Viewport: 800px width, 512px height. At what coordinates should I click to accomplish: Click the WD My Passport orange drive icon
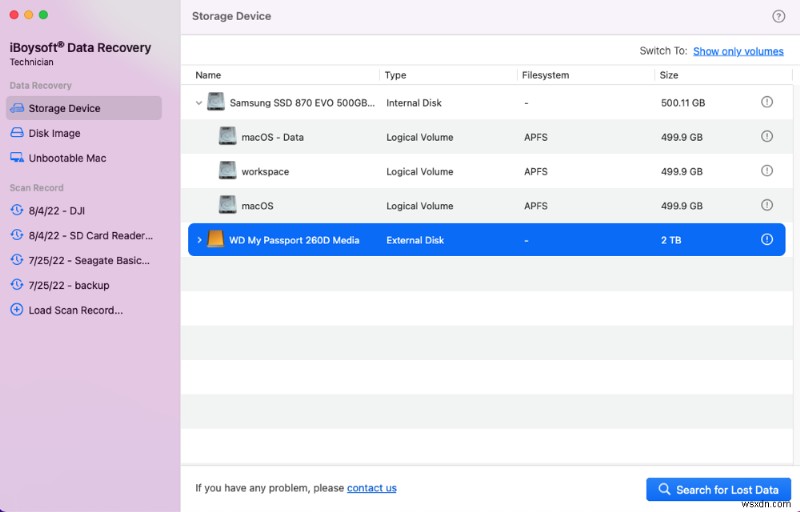coord(216,239)
